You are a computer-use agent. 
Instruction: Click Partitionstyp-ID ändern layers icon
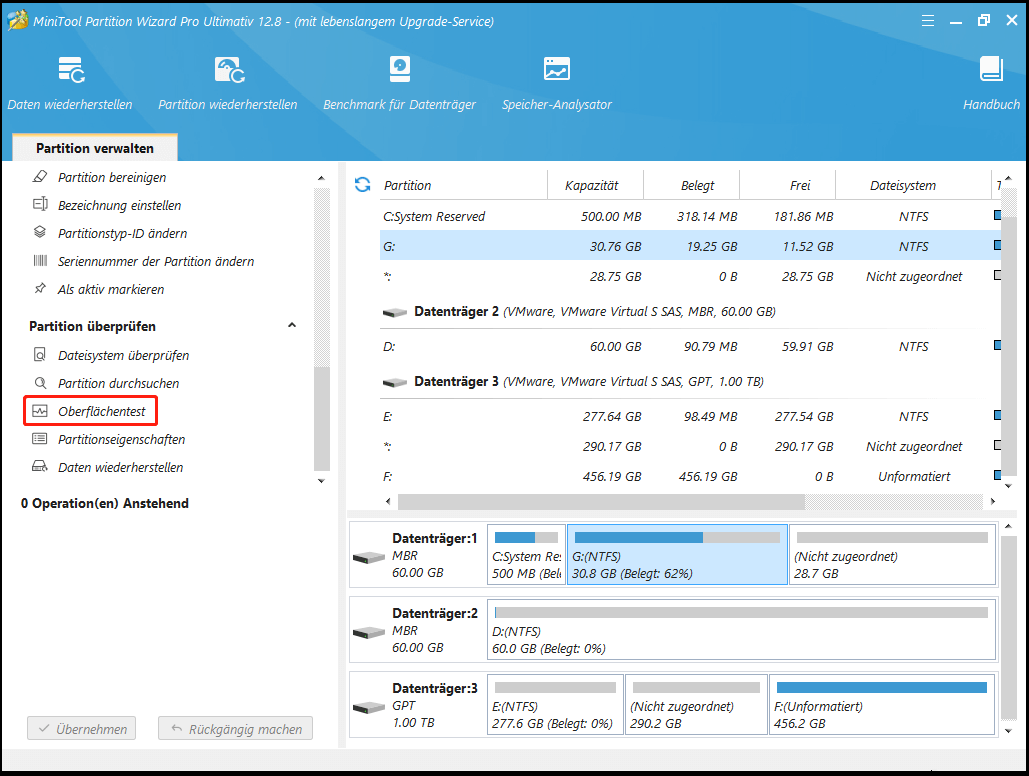[x=40, y=232]
